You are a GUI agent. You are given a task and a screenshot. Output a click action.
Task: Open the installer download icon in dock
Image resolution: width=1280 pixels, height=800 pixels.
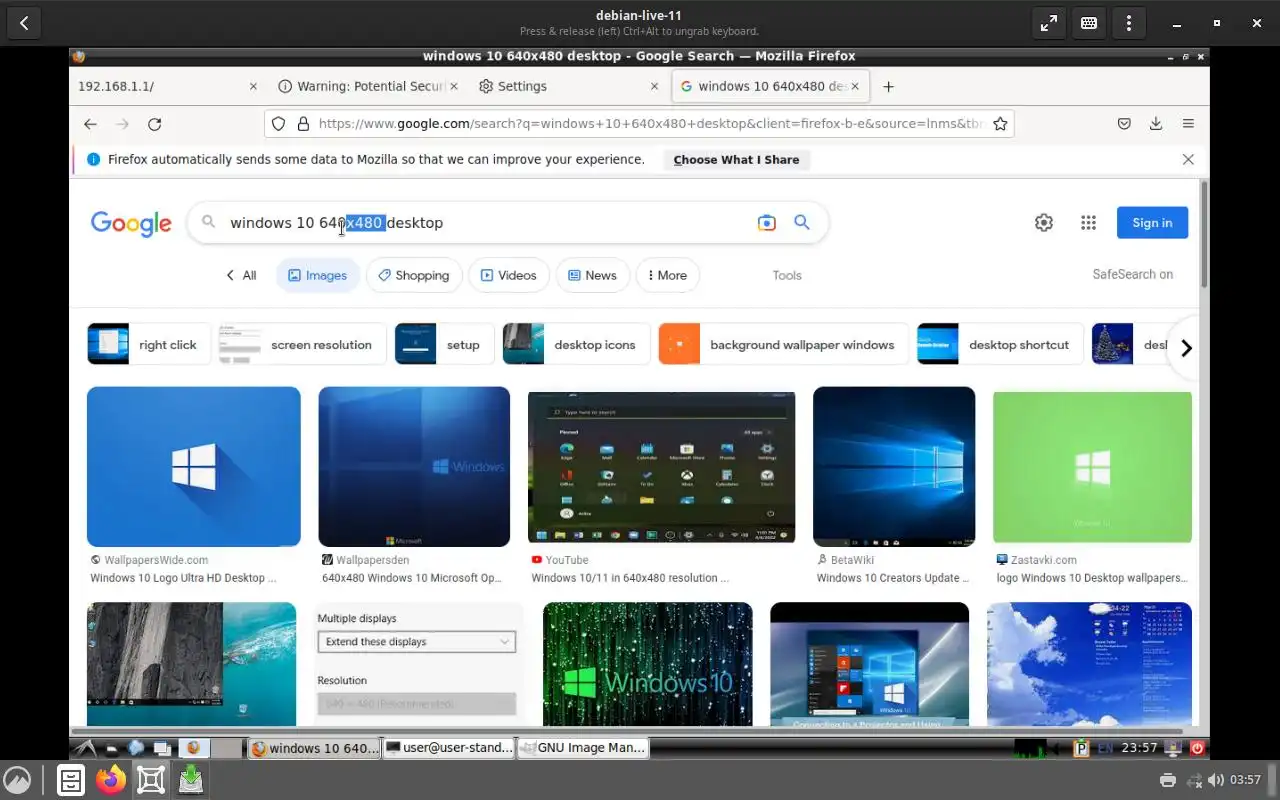tap(191, 779)
